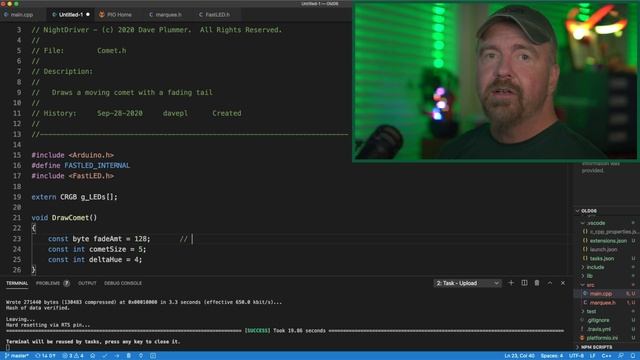The height and width of the screenshot is (360, 640).
Task: Select the Untitled-1 editor tab
Action: tap(70, 14)
